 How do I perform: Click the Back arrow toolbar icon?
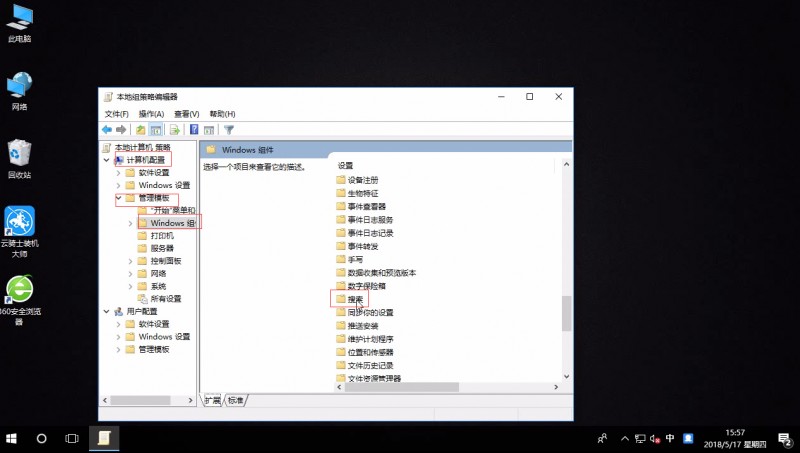pos(107,130)
